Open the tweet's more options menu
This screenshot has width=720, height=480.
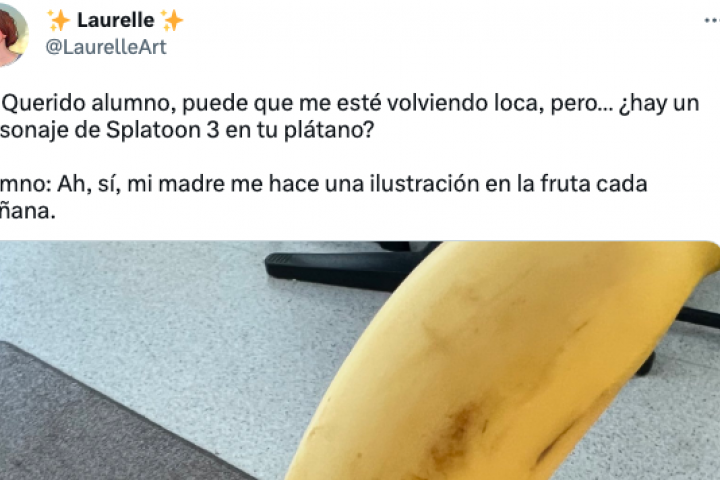pyautogui.click(x=712, y=20)
